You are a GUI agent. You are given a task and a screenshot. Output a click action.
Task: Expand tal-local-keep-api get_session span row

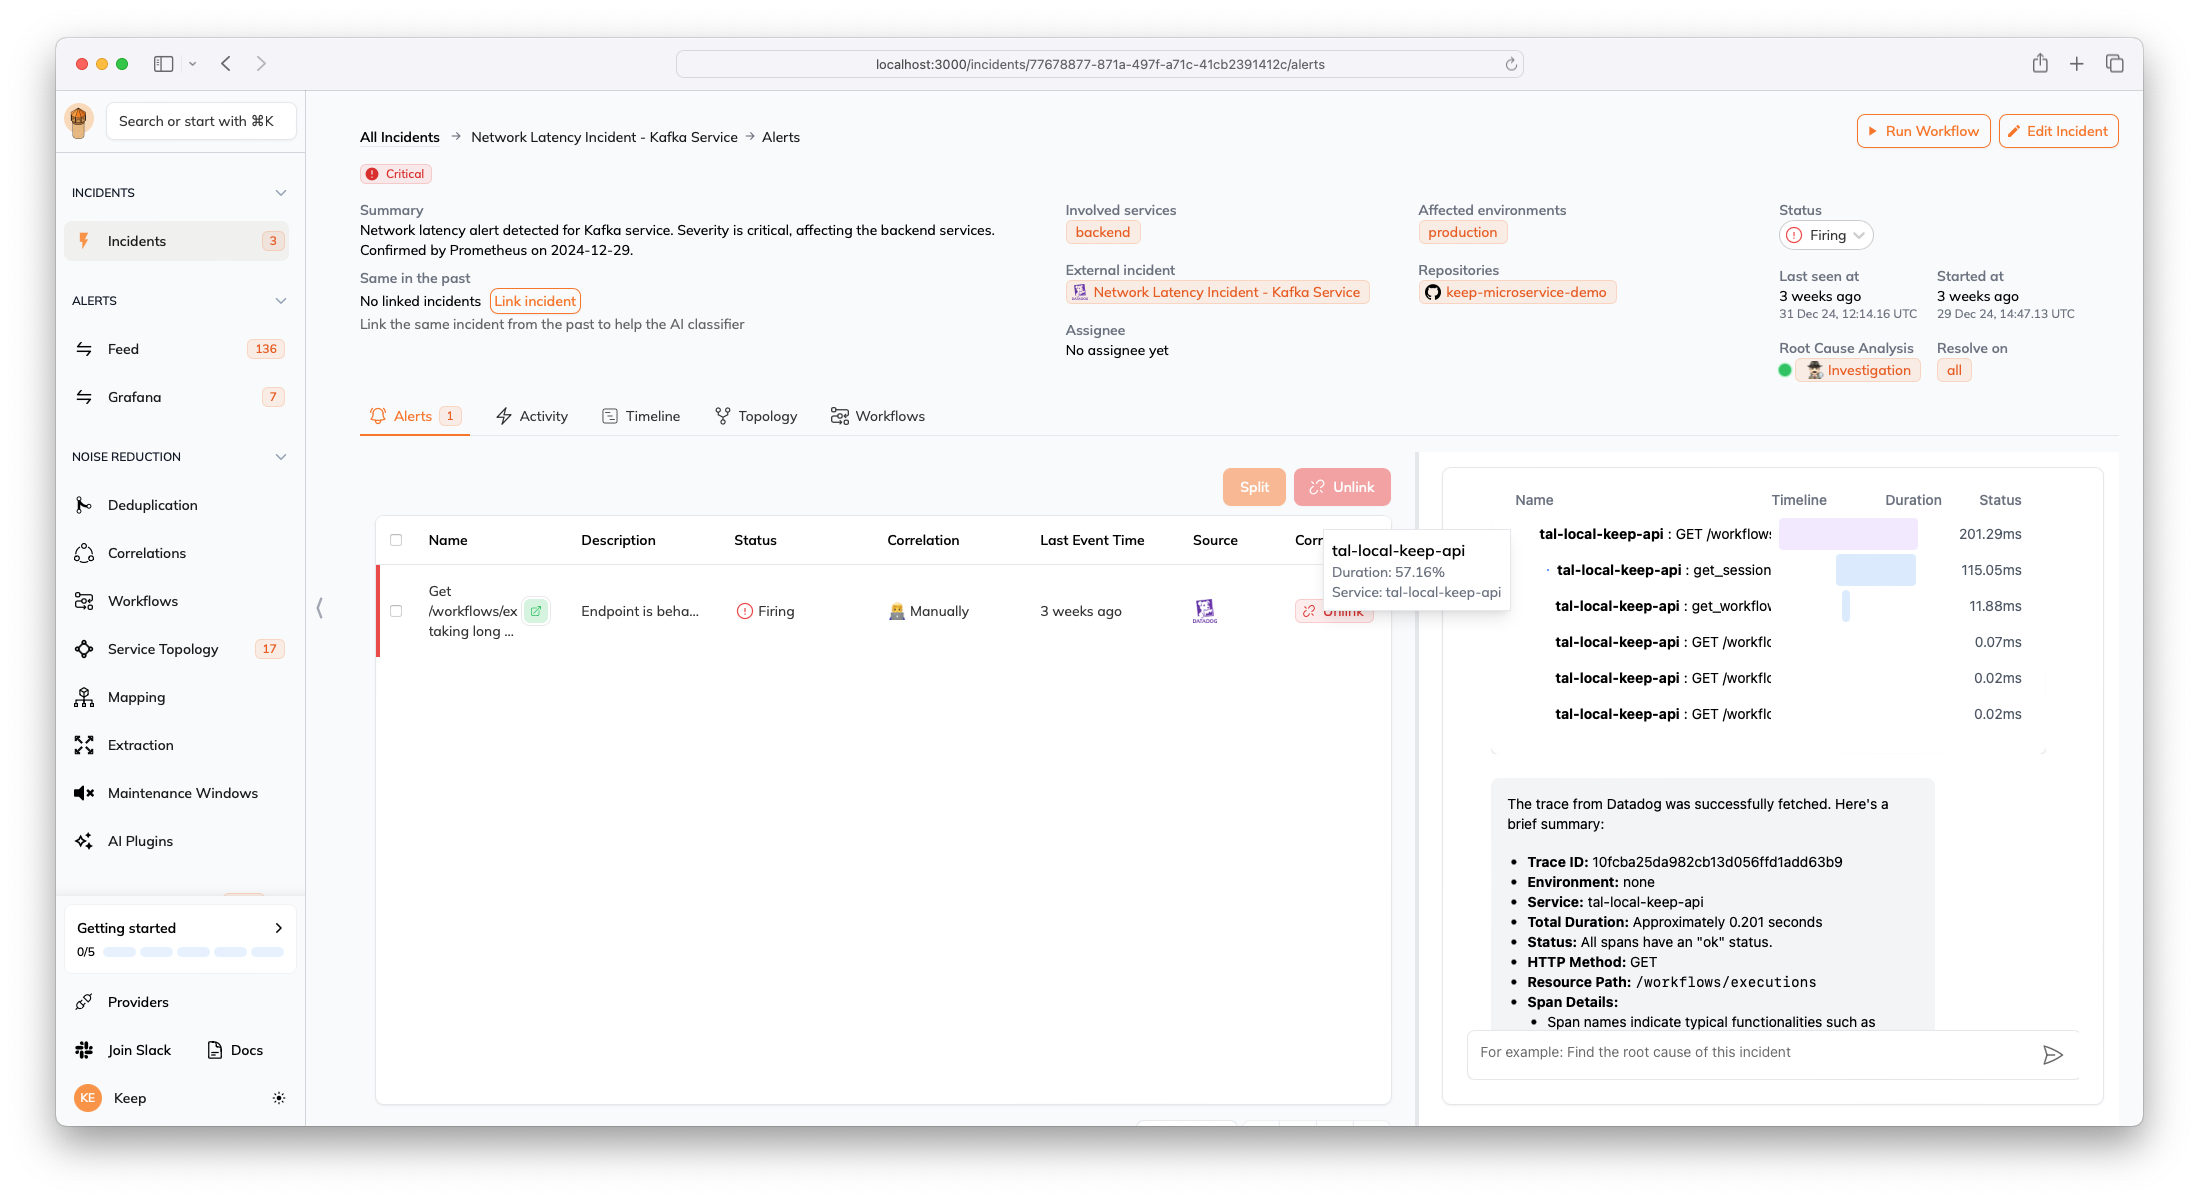coord(1548,570)
